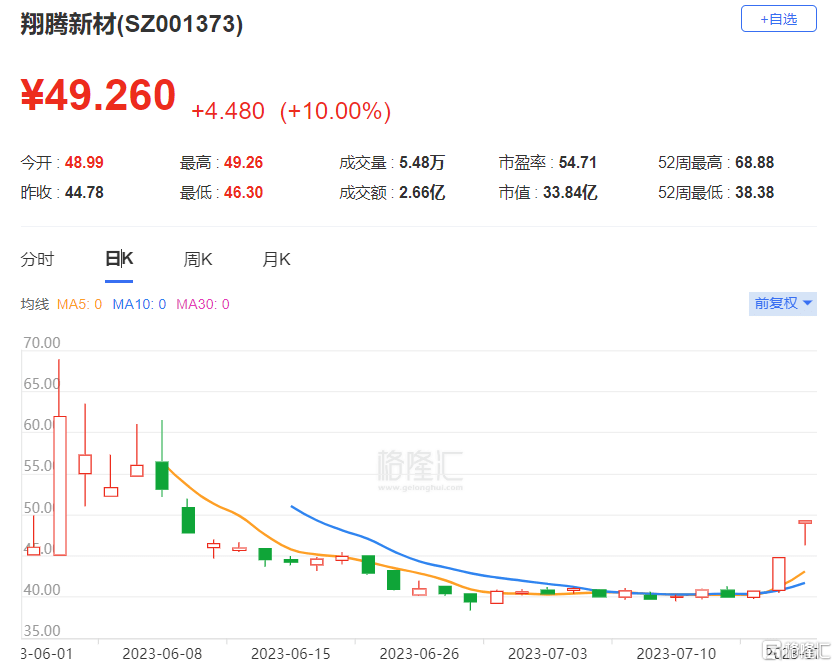Click the 52周最高 value 68.88

754,163
